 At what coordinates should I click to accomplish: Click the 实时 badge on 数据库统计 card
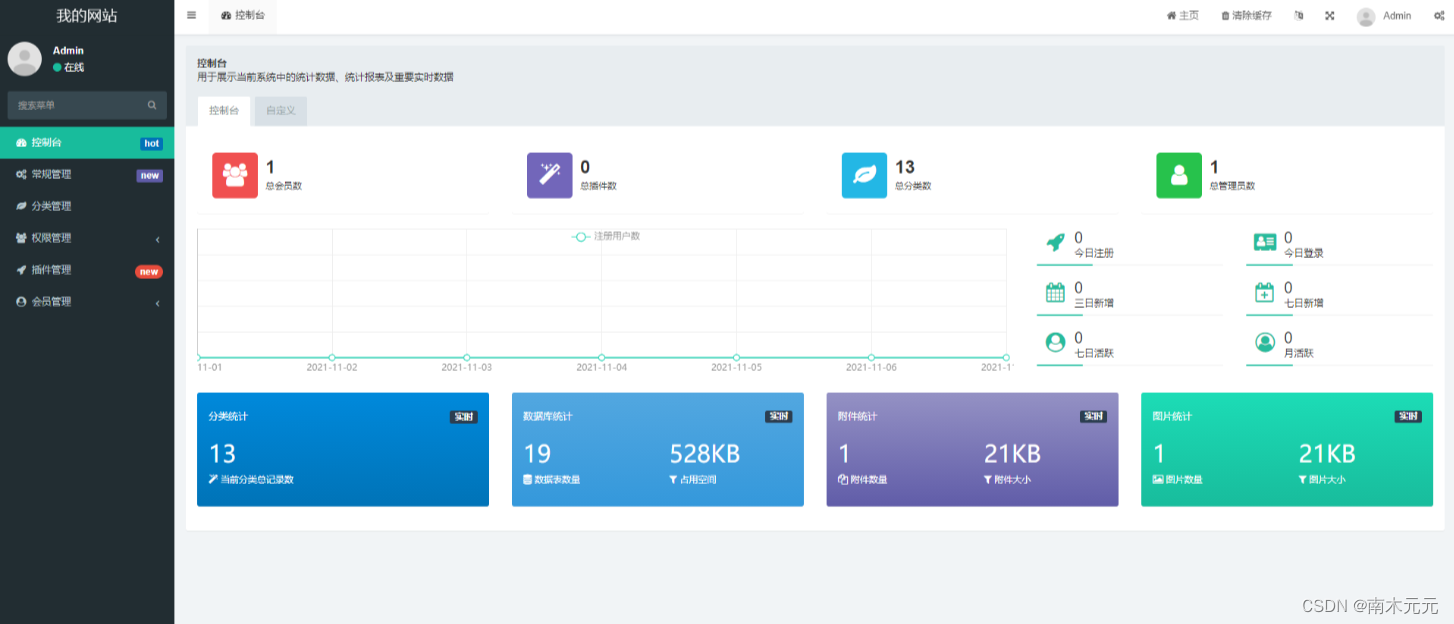pos(779,417)
